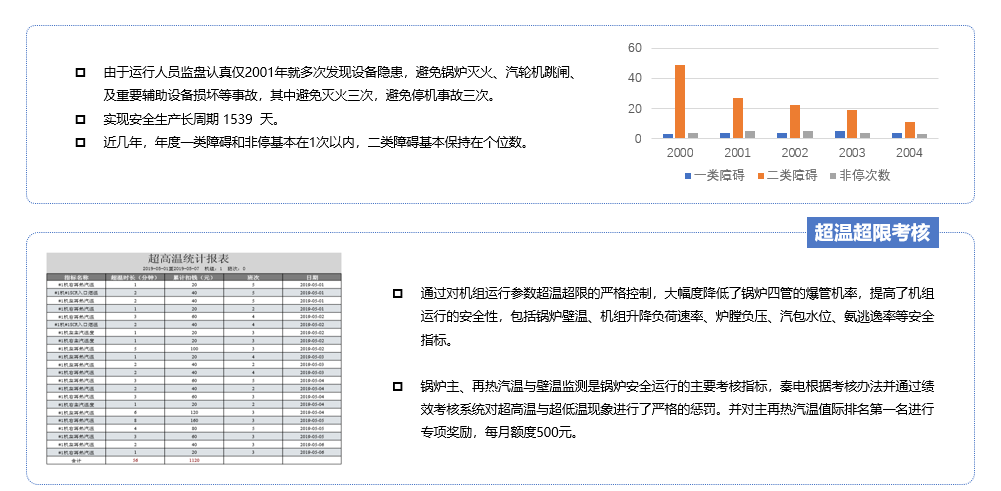Click the 指标名称 column header in table
1001x491 pixels.
(x=75, y=277)
